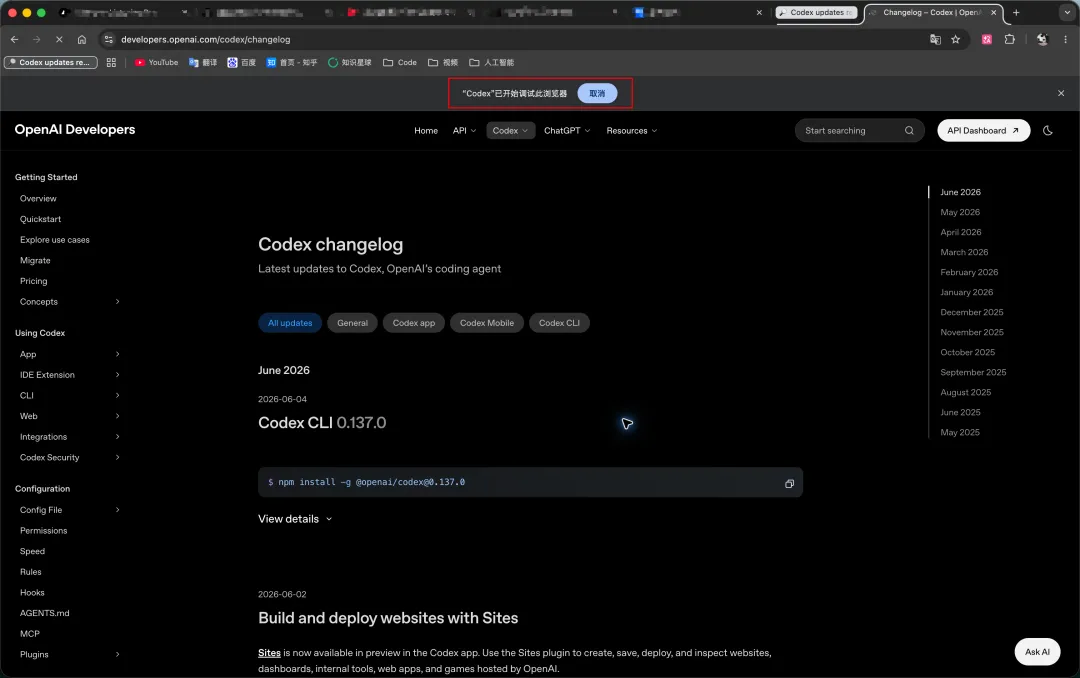Open Codex updates tab group chip
This screenshot has width=1080, height=678.
coord(51,62)
